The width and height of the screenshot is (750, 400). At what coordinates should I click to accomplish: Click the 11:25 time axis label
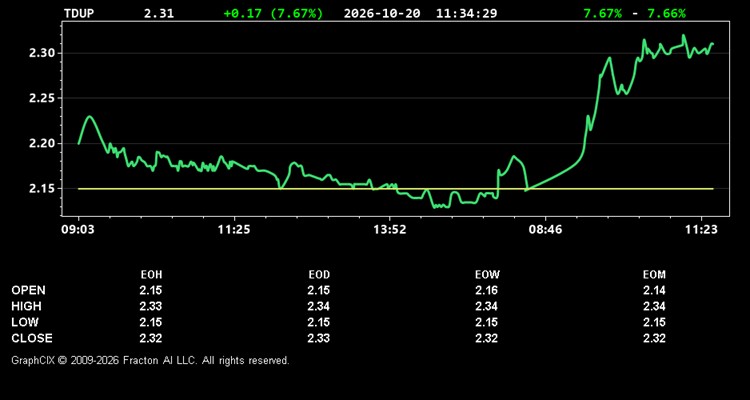234,230
